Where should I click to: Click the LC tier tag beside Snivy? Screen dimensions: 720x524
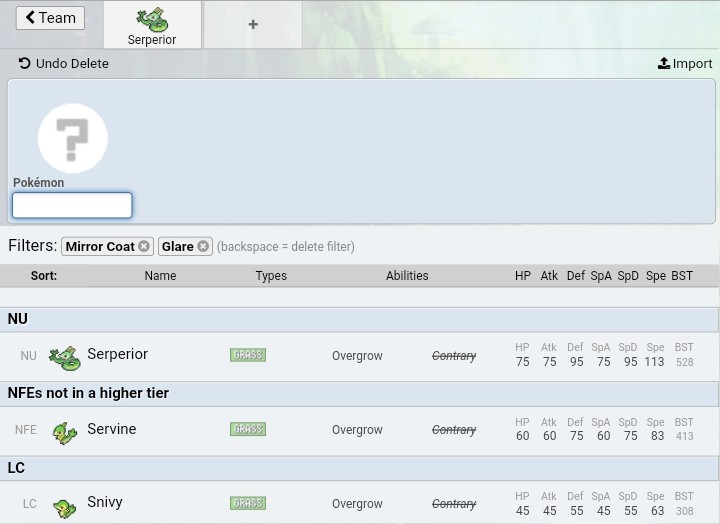29,504
